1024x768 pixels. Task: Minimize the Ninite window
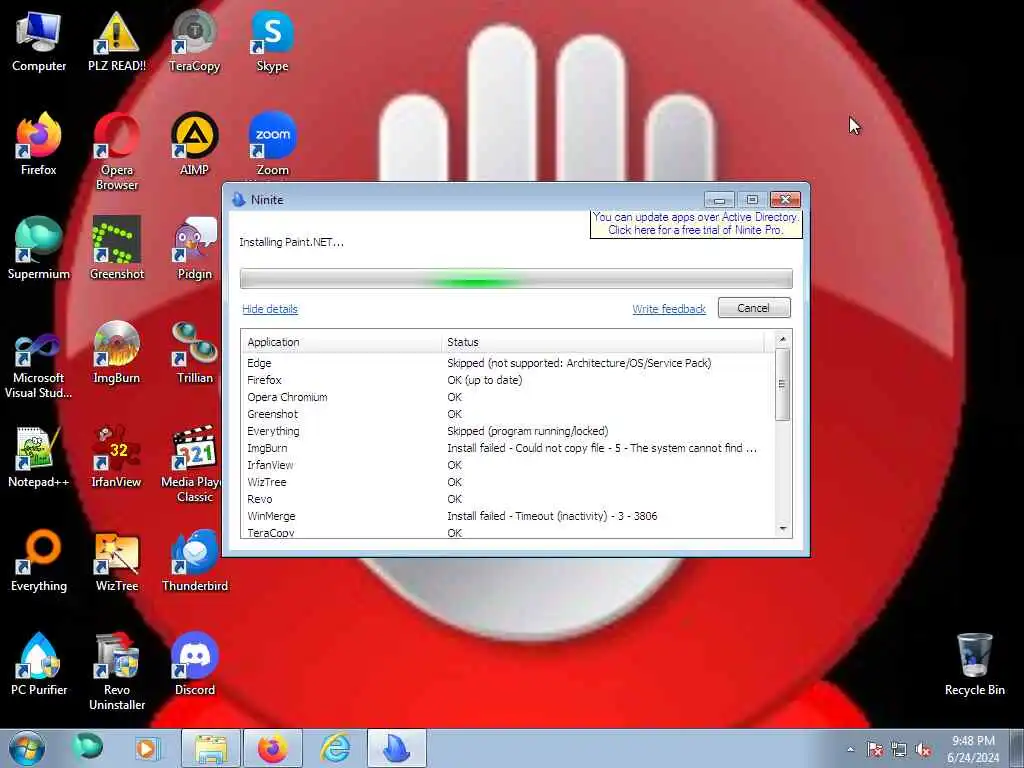[719, 199]
